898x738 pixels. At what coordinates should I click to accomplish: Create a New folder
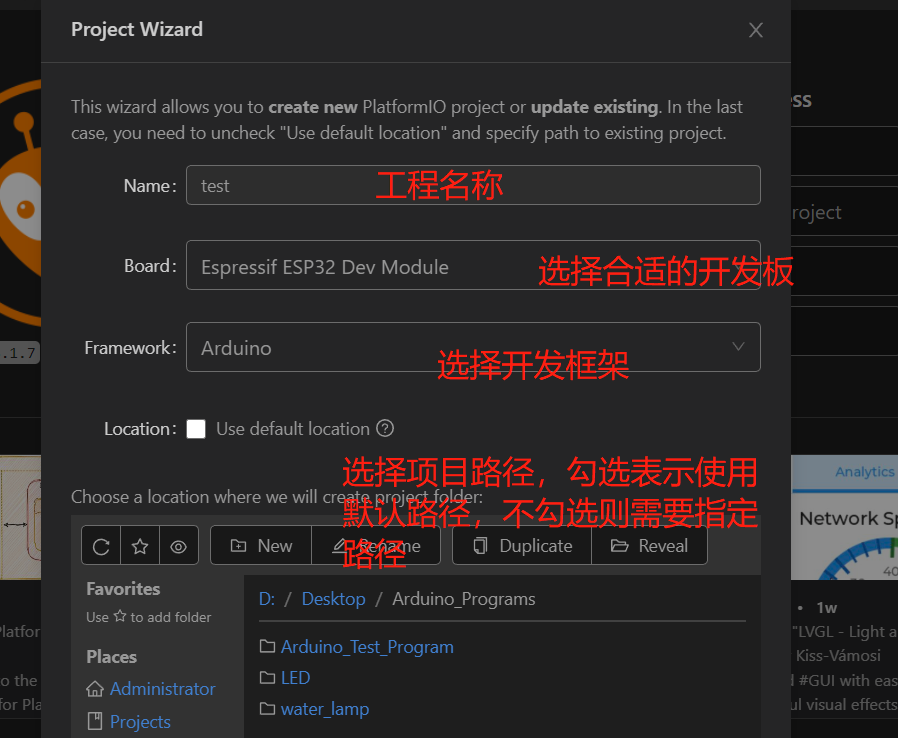click(x=261, y=546)
